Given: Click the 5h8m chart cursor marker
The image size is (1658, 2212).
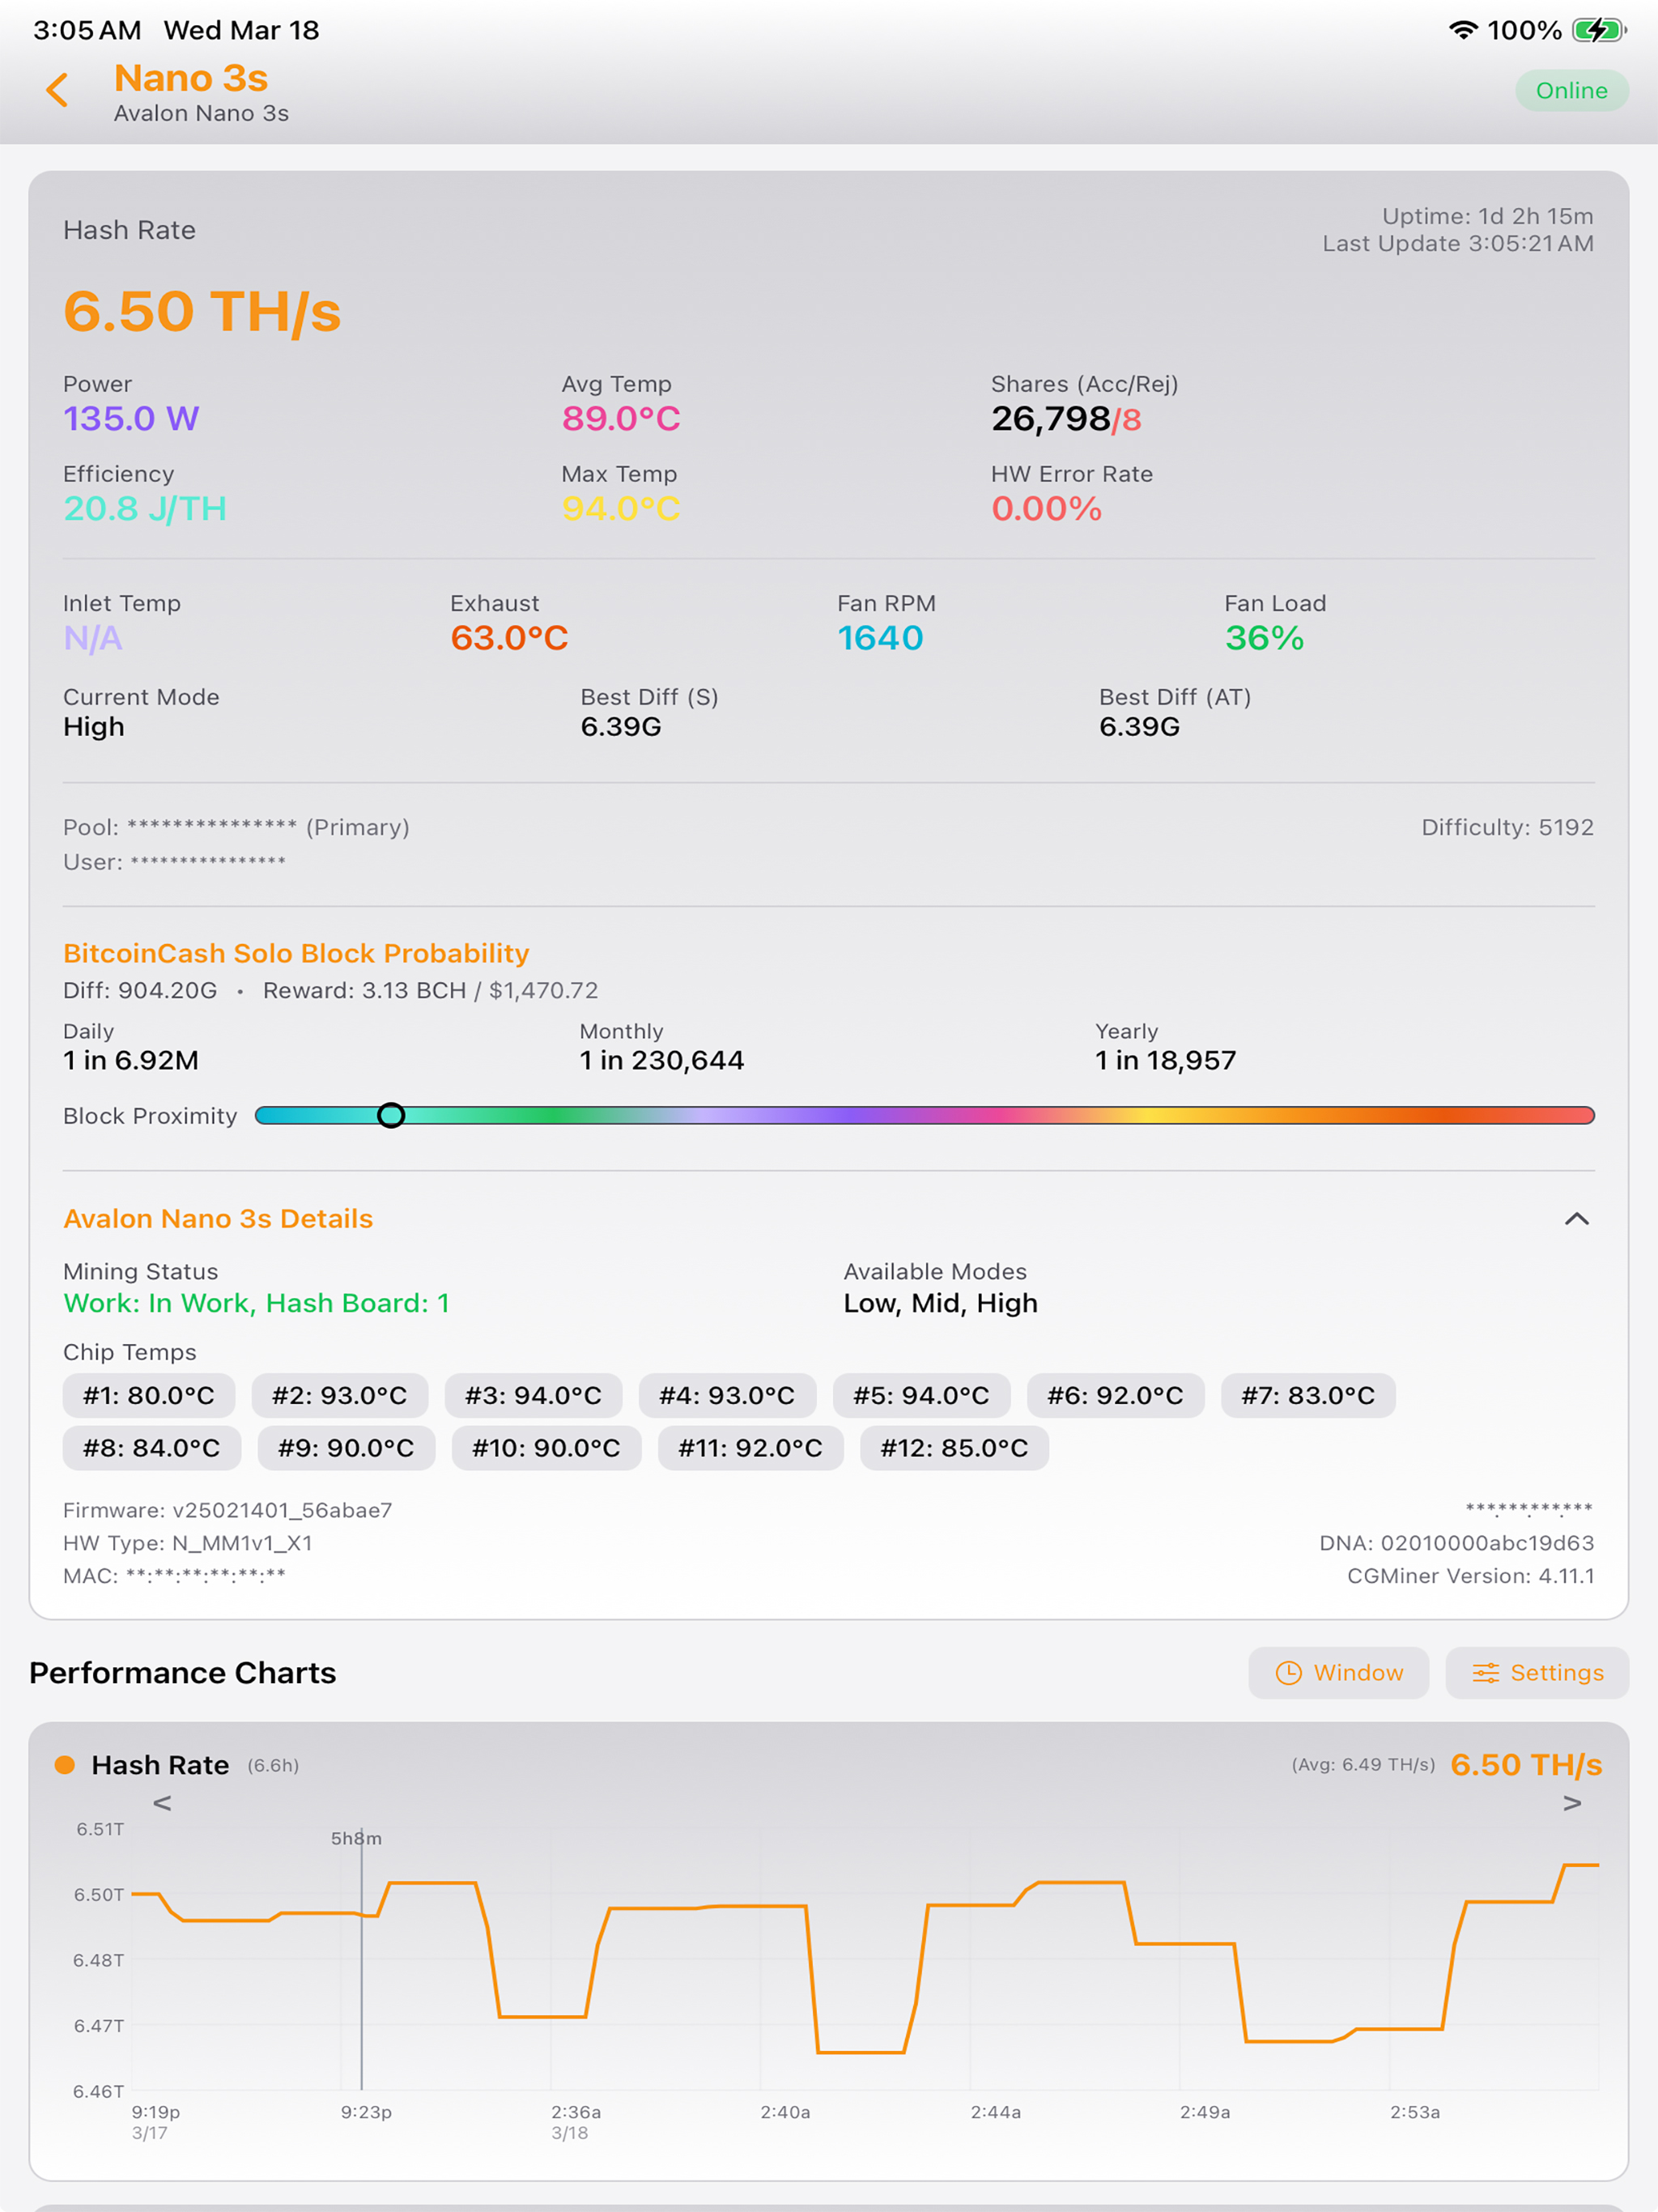Looking at the screenshot, I should point(357,1838).
